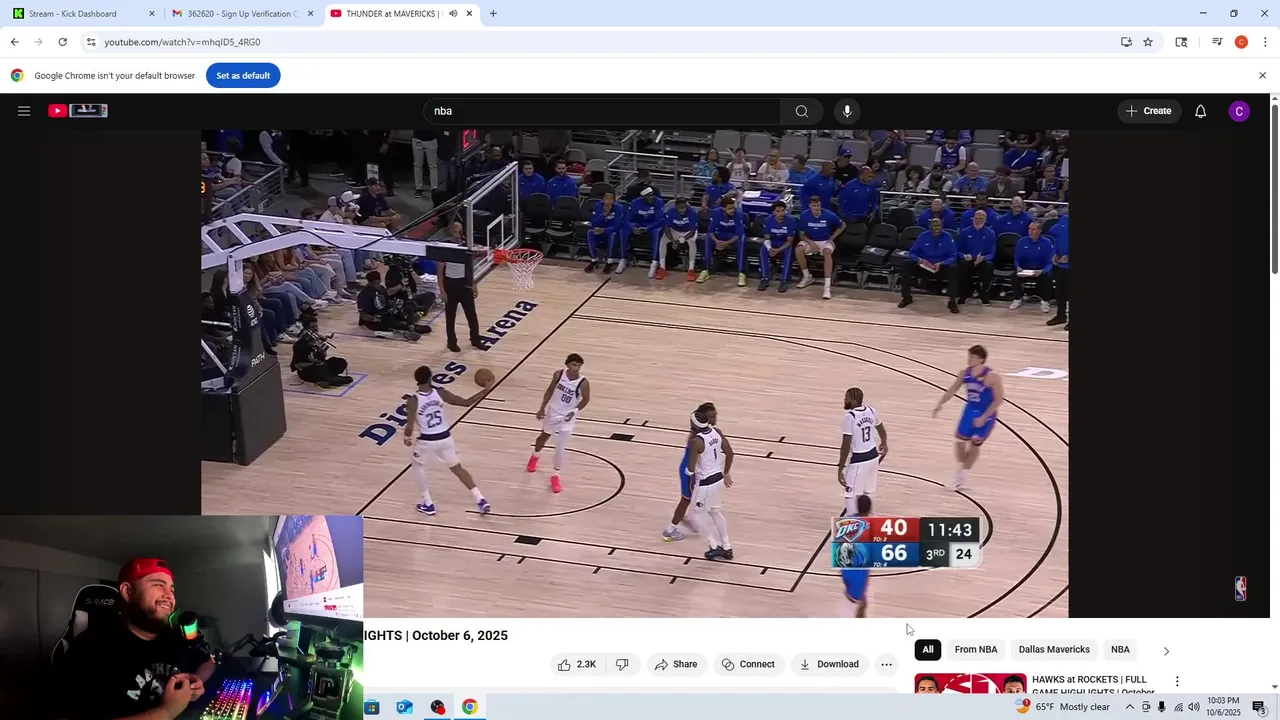Set Chrome as default browser
The width and height of the screenshot is (1280, 720).
(x=243, y=76)
